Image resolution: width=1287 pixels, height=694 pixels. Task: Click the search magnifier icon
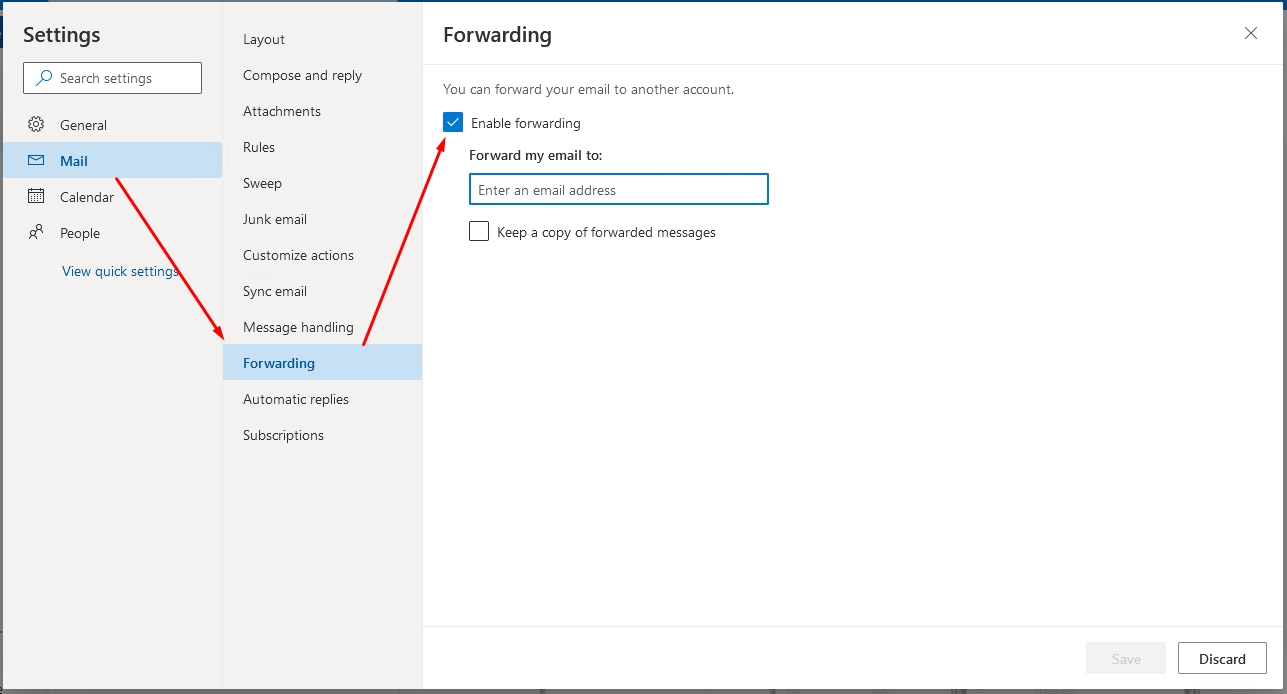click(44, 78)
